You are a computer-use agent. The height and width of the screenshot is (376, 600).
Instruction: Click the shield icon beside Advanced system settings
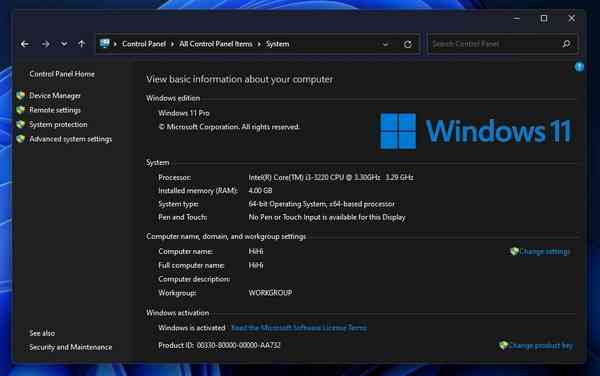(21, 139)
